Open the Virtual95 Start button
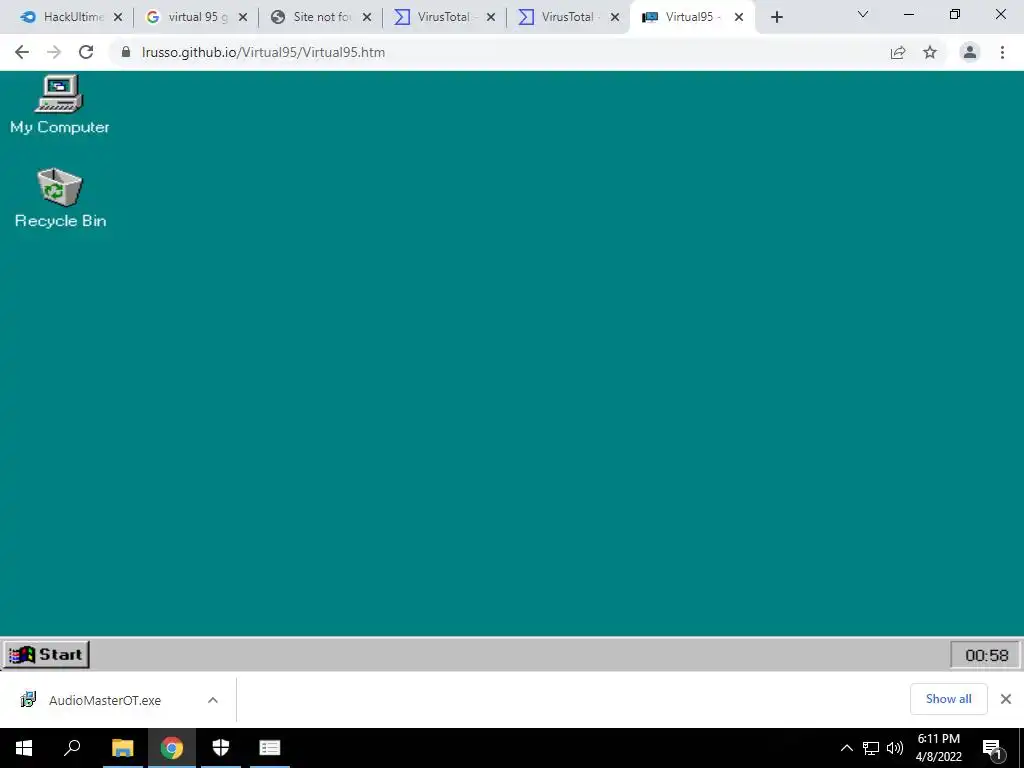Viewport: 1024px width, 768px height. (x=46, y=654)
